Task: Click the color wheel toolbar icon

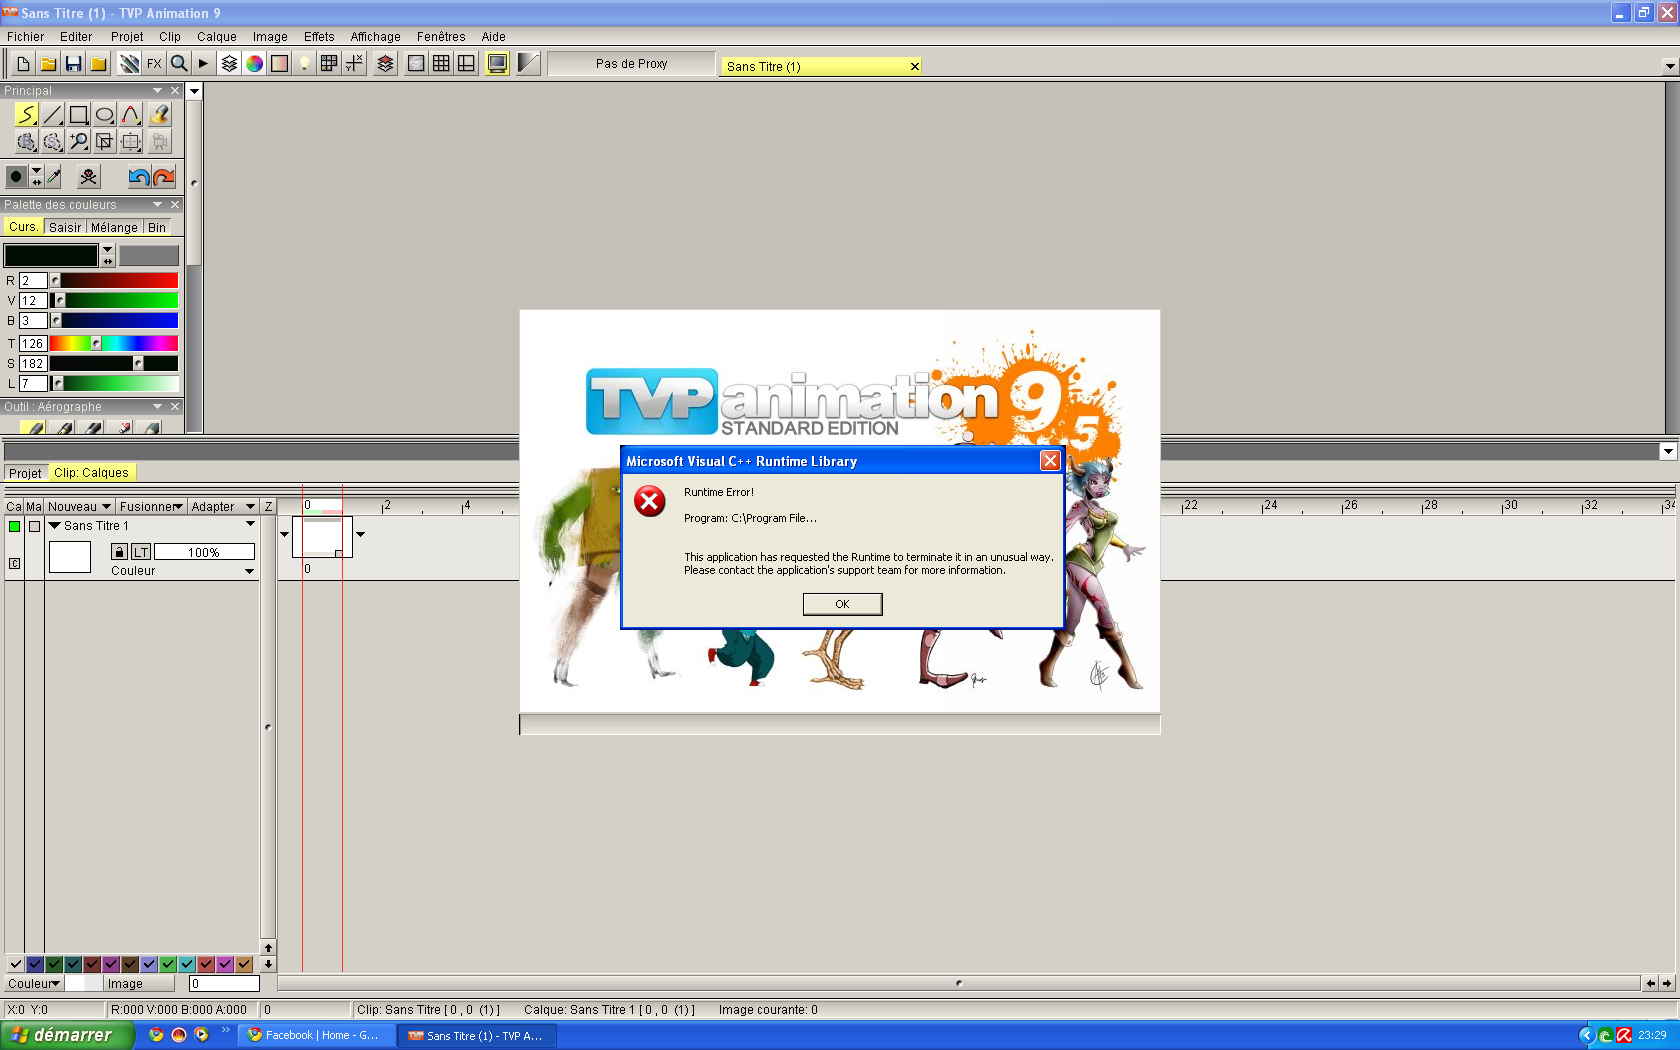Action: 255,63
